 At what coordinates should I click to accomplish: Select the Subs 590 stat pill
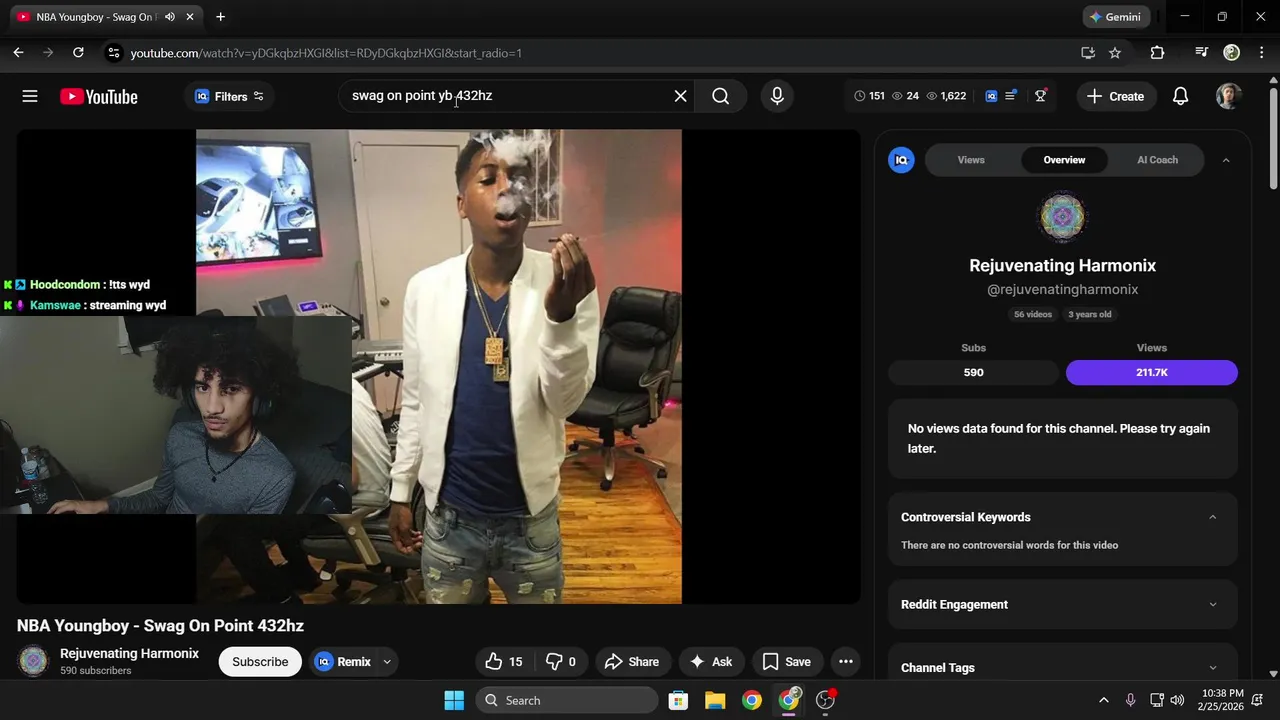[x=973, y=372]
